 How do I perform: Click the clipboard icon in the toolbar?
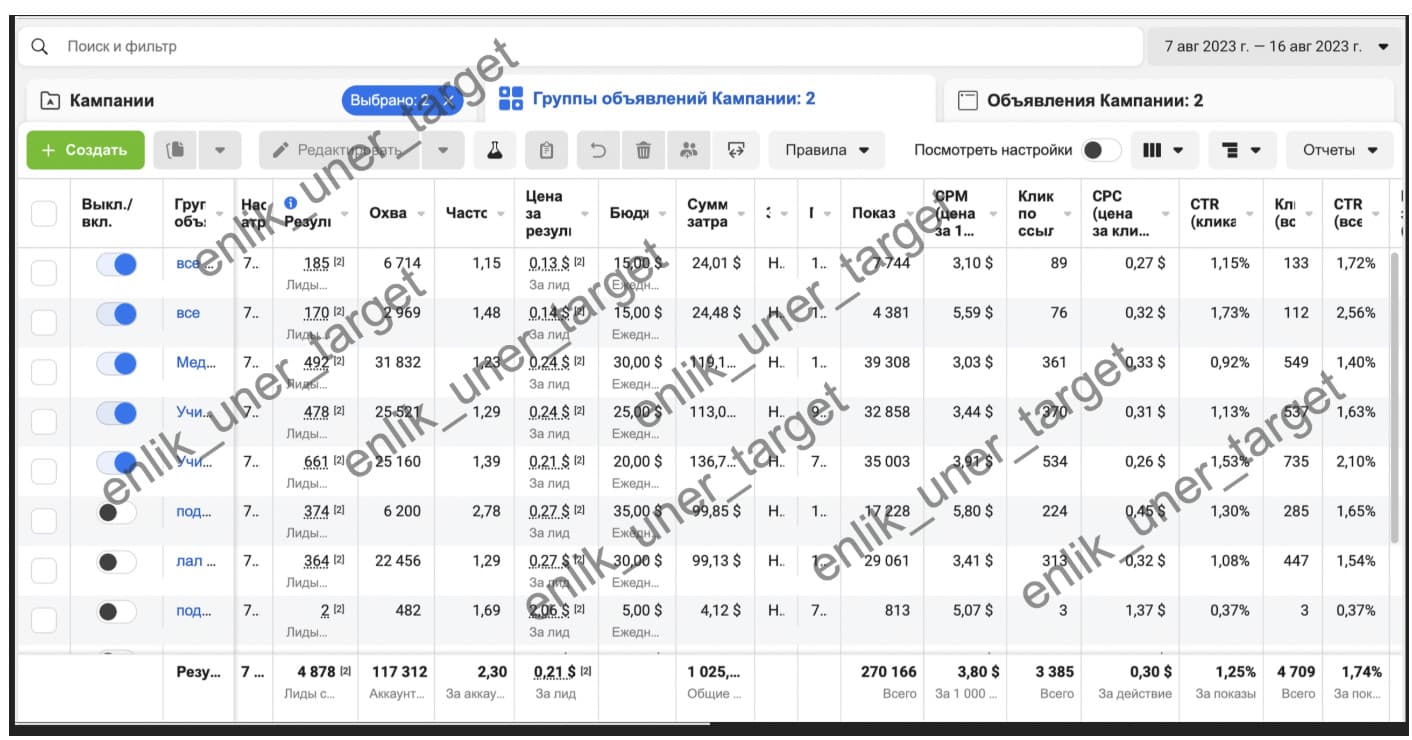click(x=546, y=150)
